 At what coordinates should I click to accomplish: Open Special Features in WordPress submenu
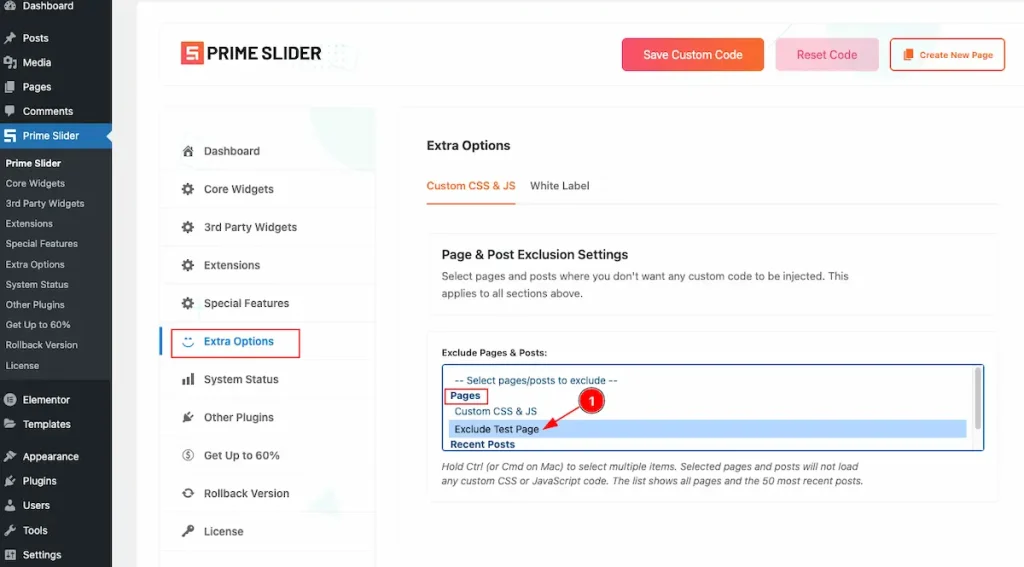pos(42,244)
